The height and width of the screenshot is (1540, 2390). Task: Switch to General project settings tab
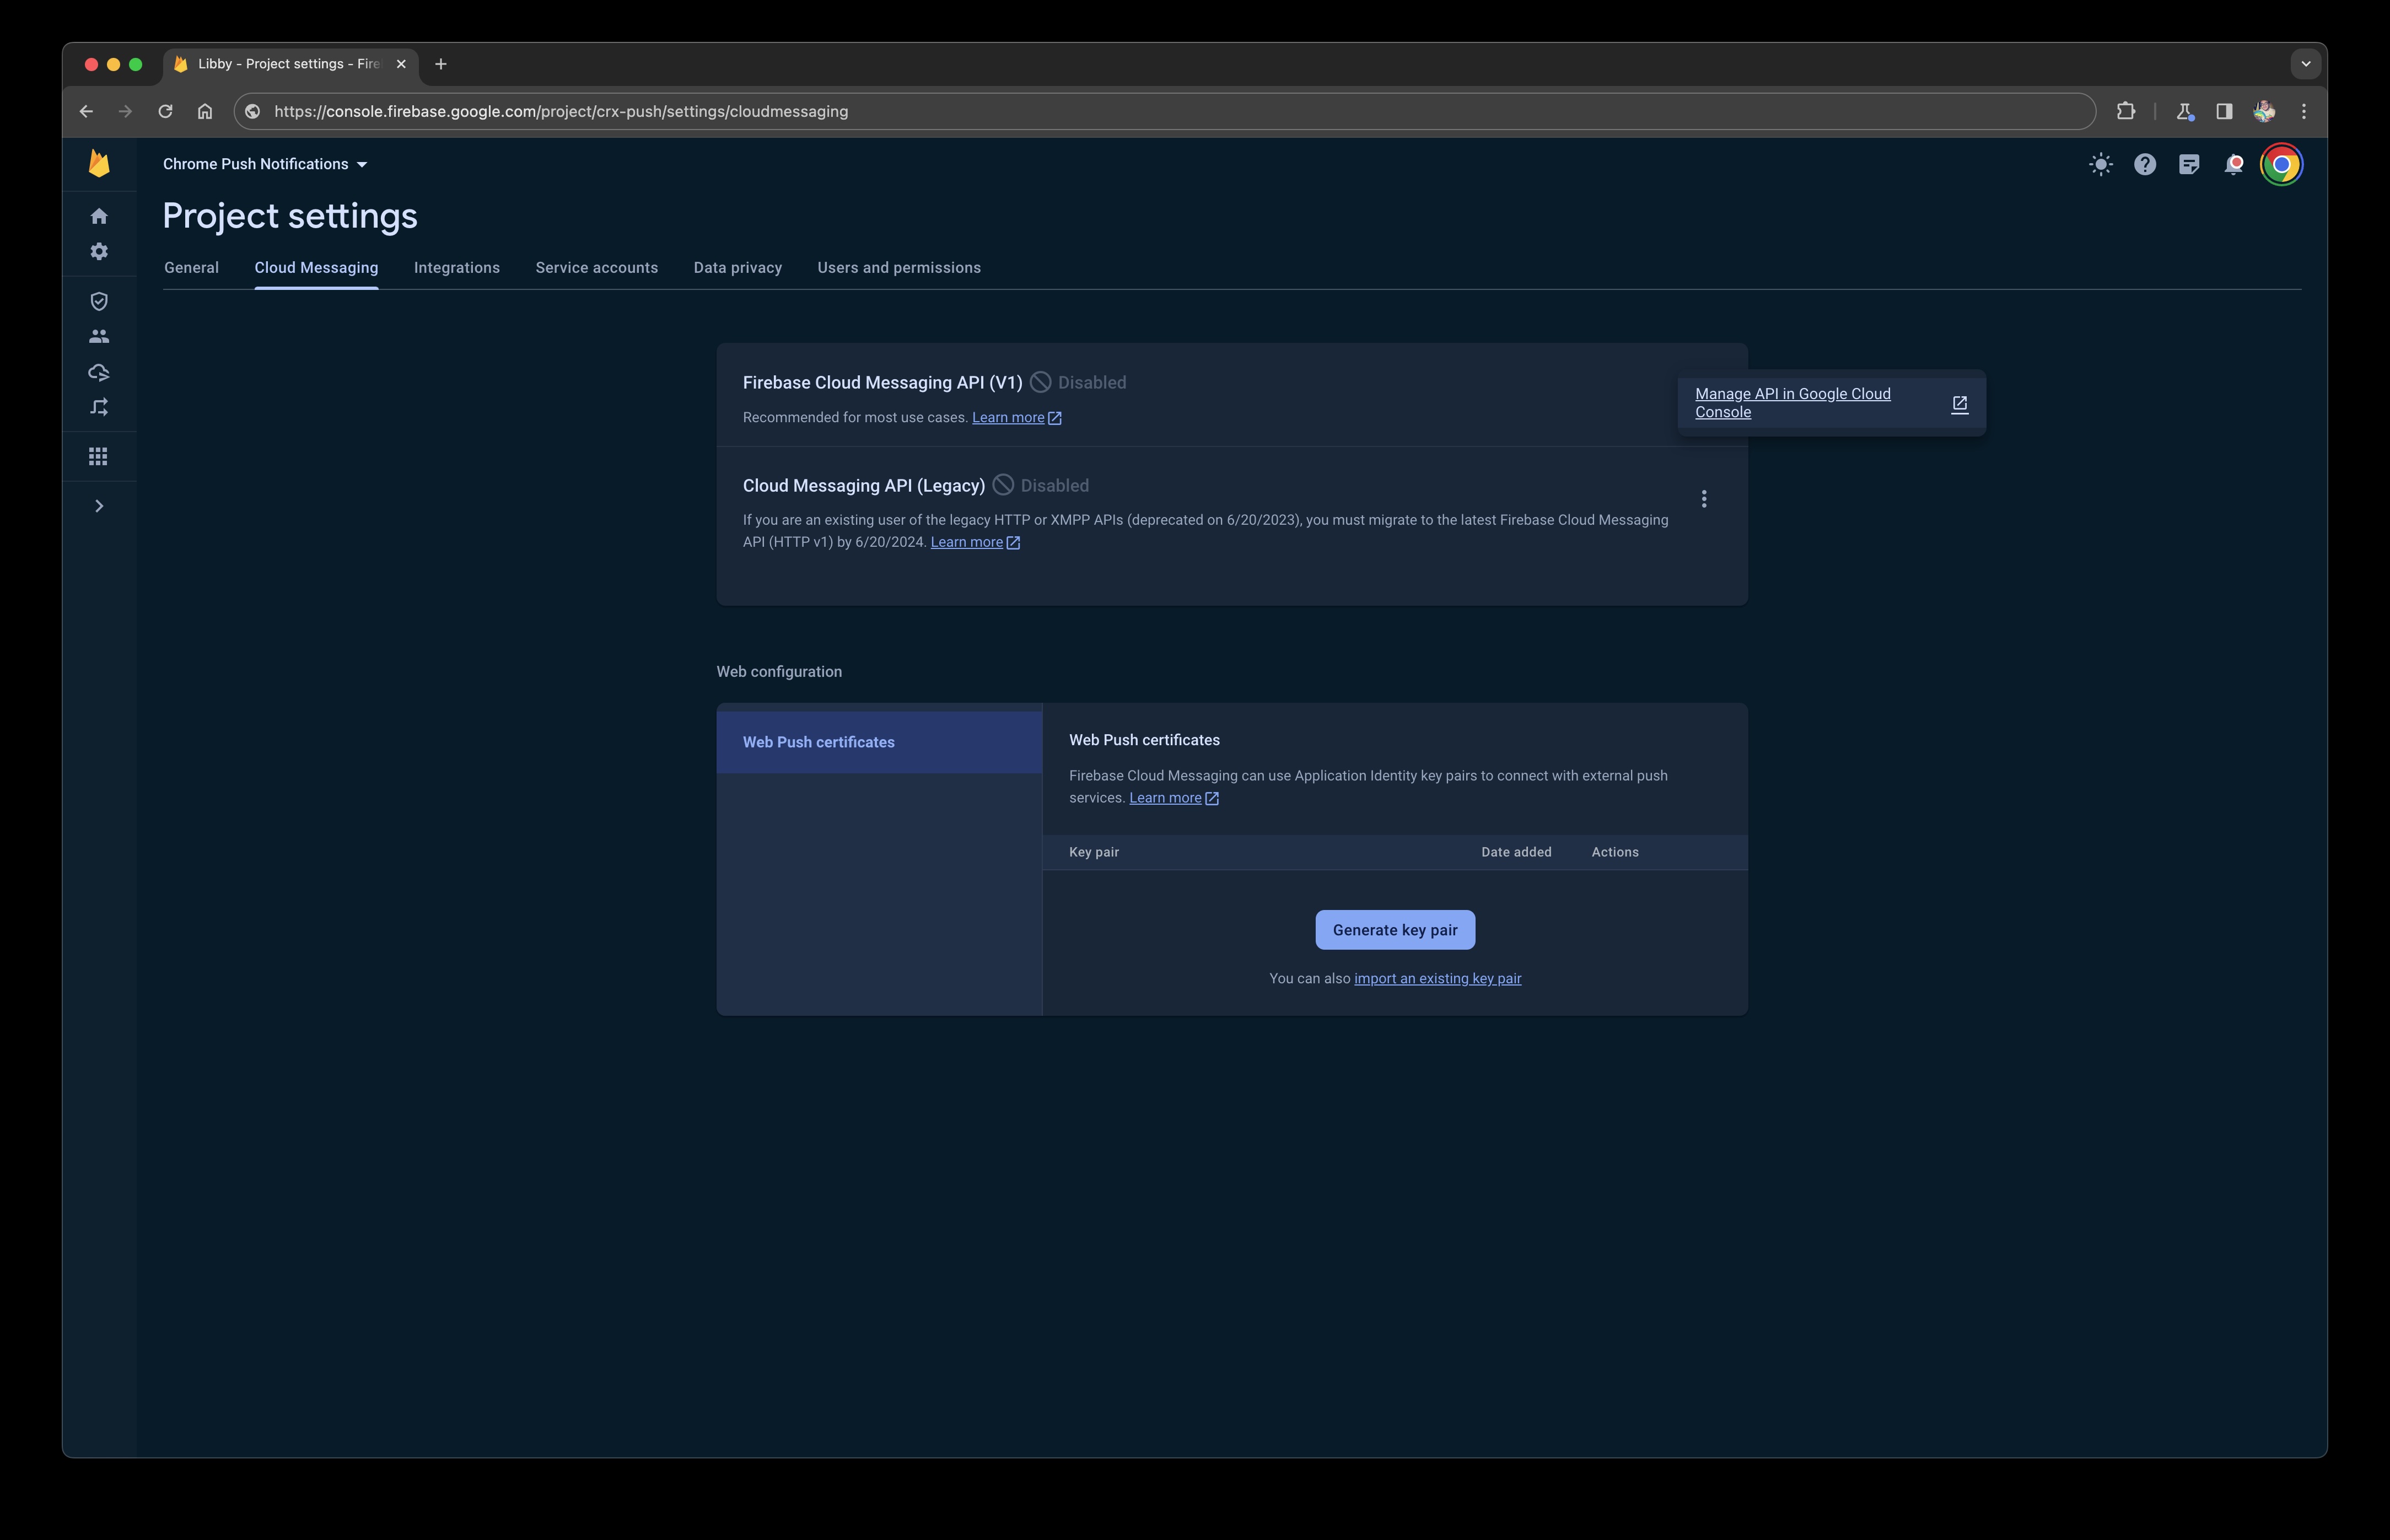[190, 267]
